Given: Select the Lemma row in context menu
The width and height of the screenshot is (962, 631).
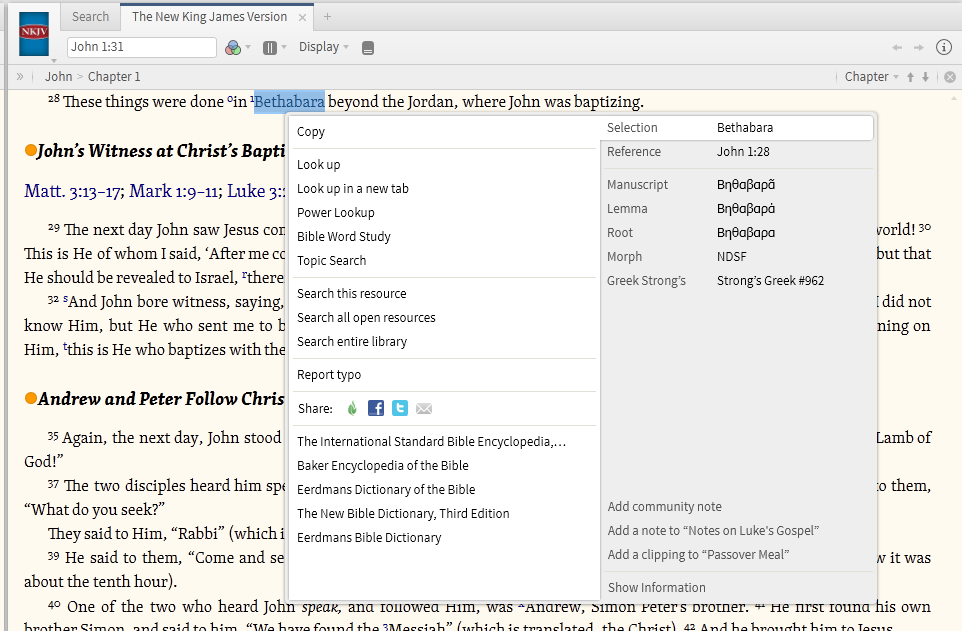Looking at the screenshot, I should tap(737, 209).
